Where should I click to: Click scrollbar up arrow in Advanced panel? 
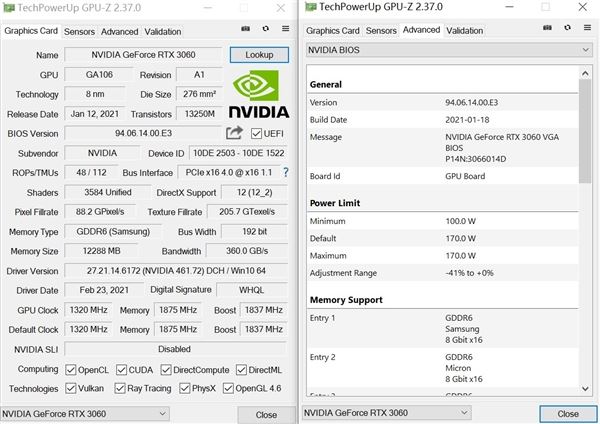[x=585, y=73]
